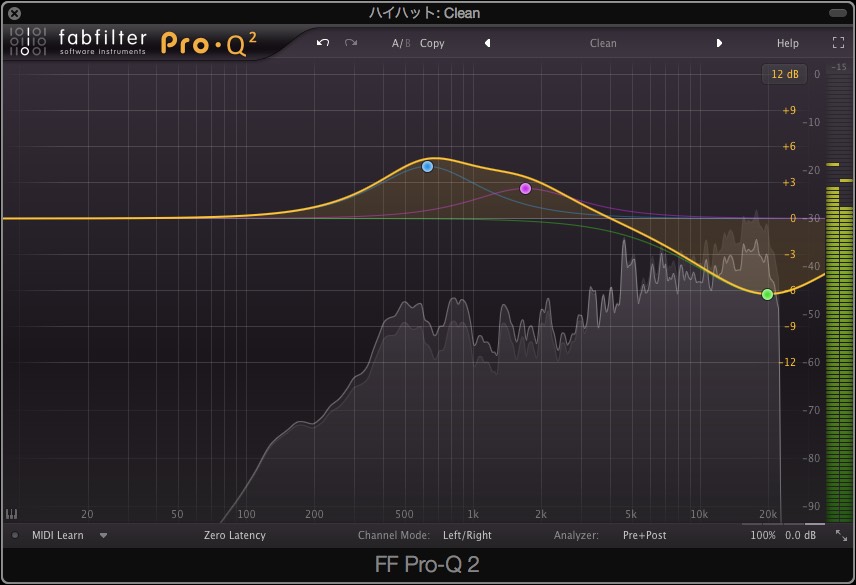Go to previous preset arrow
This screenshot has width=856, height=585.
click(x=487, y=43)
